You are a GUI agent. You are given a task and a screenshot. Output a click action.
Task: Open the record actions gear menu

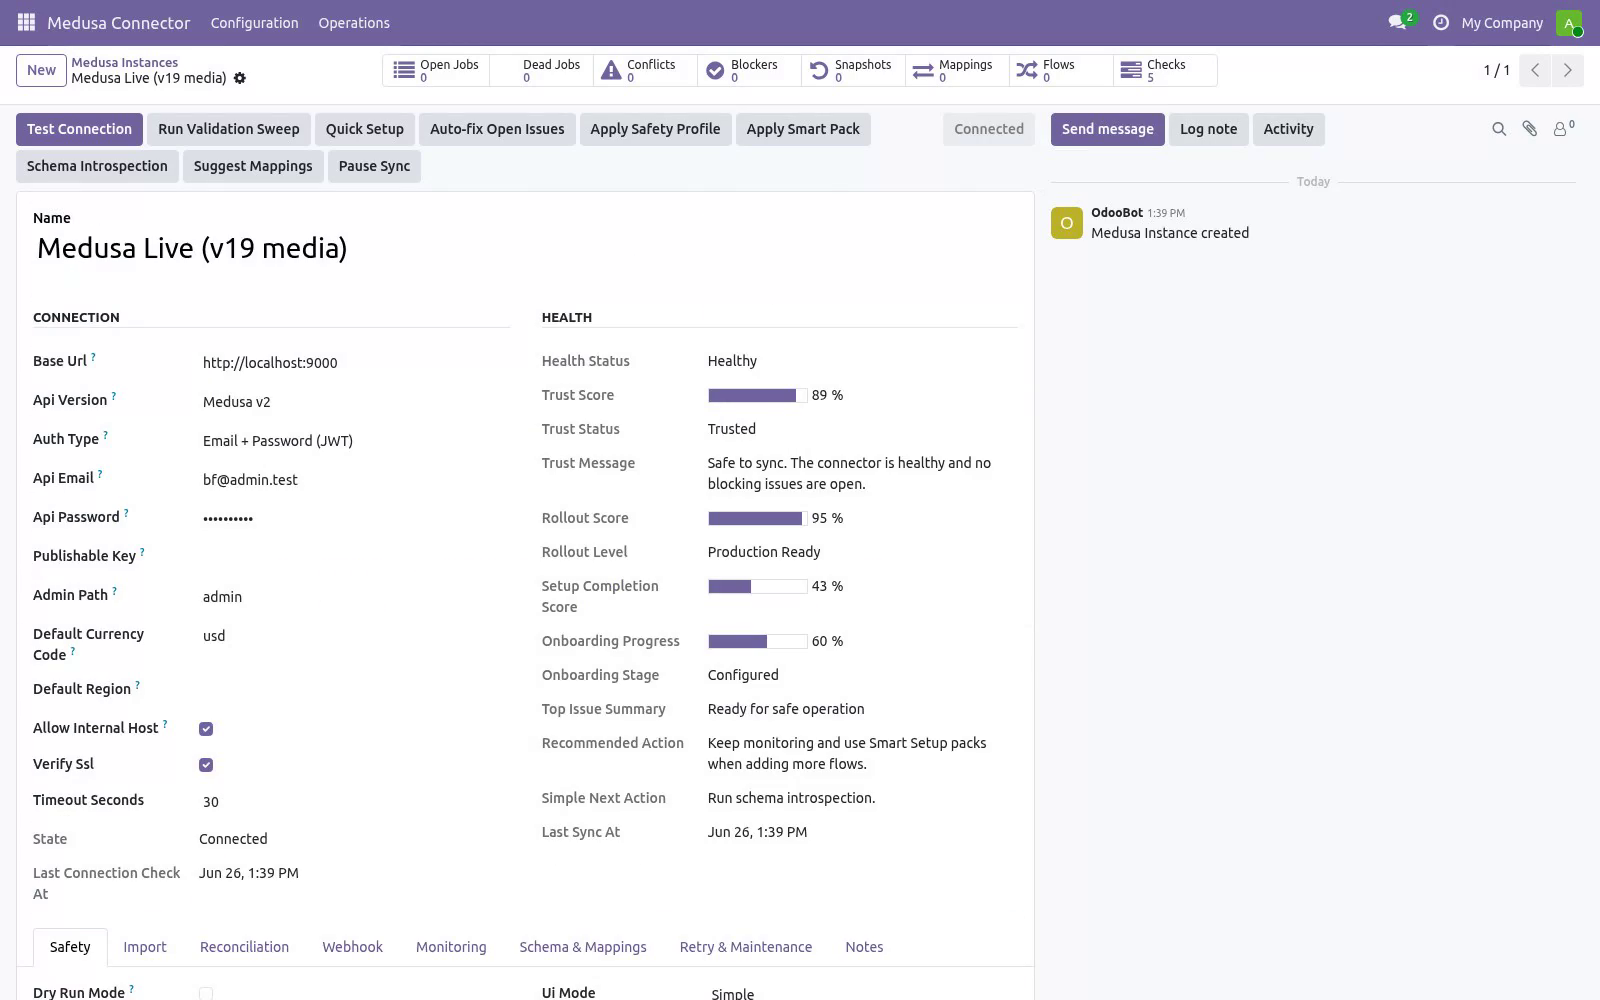[240, 78]
